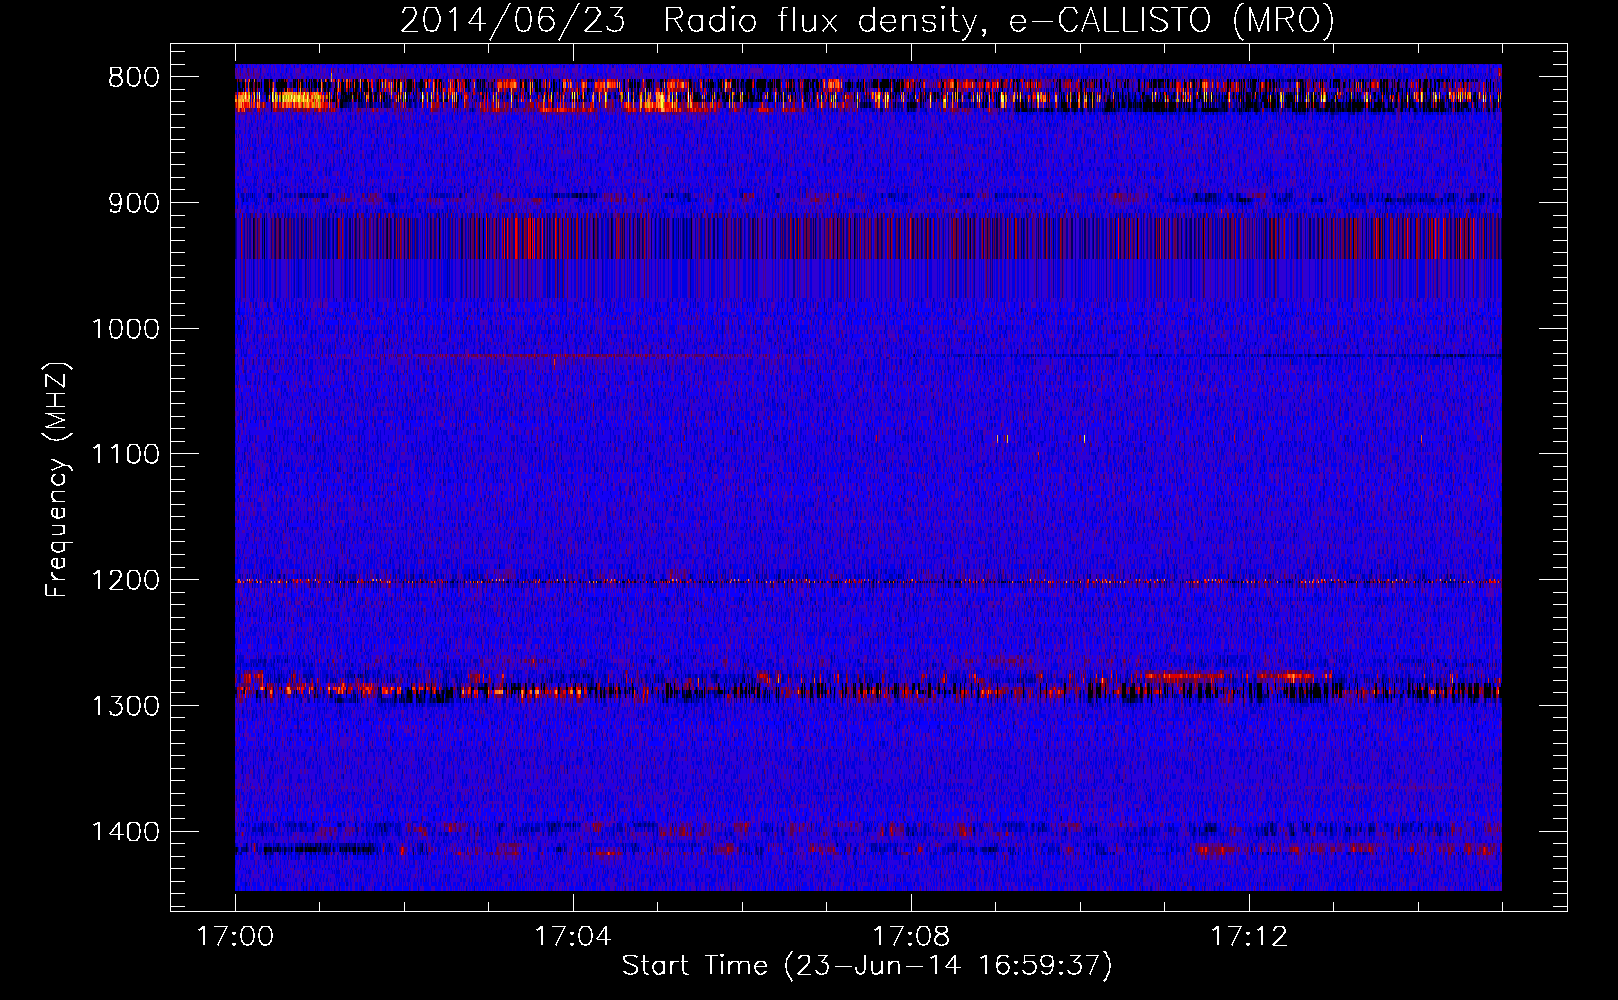
Task: Click the 1400 frequency tick label
Action: 125,832
